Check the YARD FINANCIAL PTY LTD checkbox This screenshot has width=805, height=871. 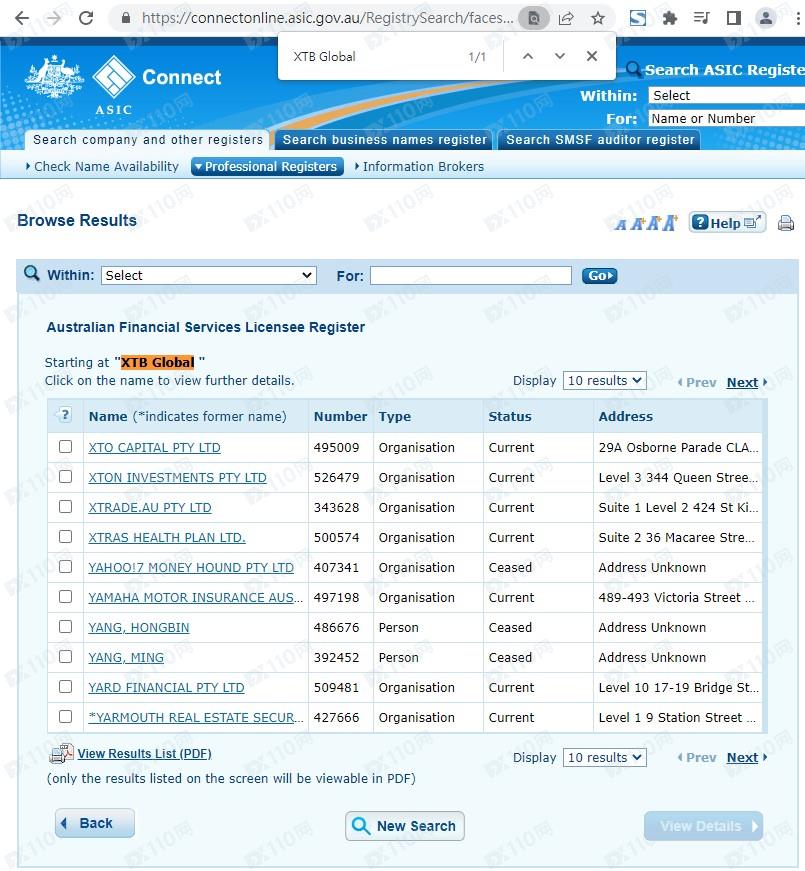(66, 687)
